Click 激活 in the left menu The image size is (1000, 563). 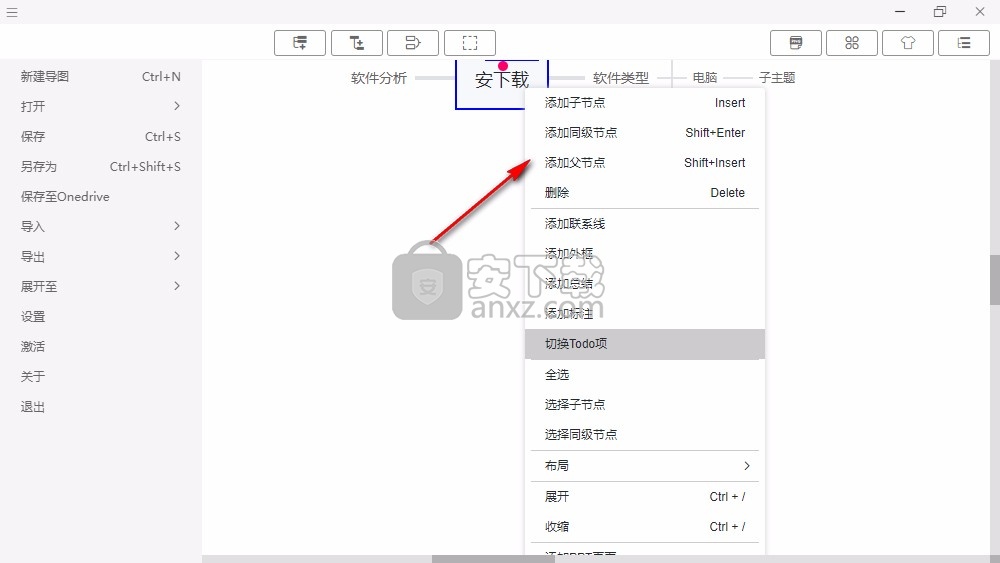(100, 346)
